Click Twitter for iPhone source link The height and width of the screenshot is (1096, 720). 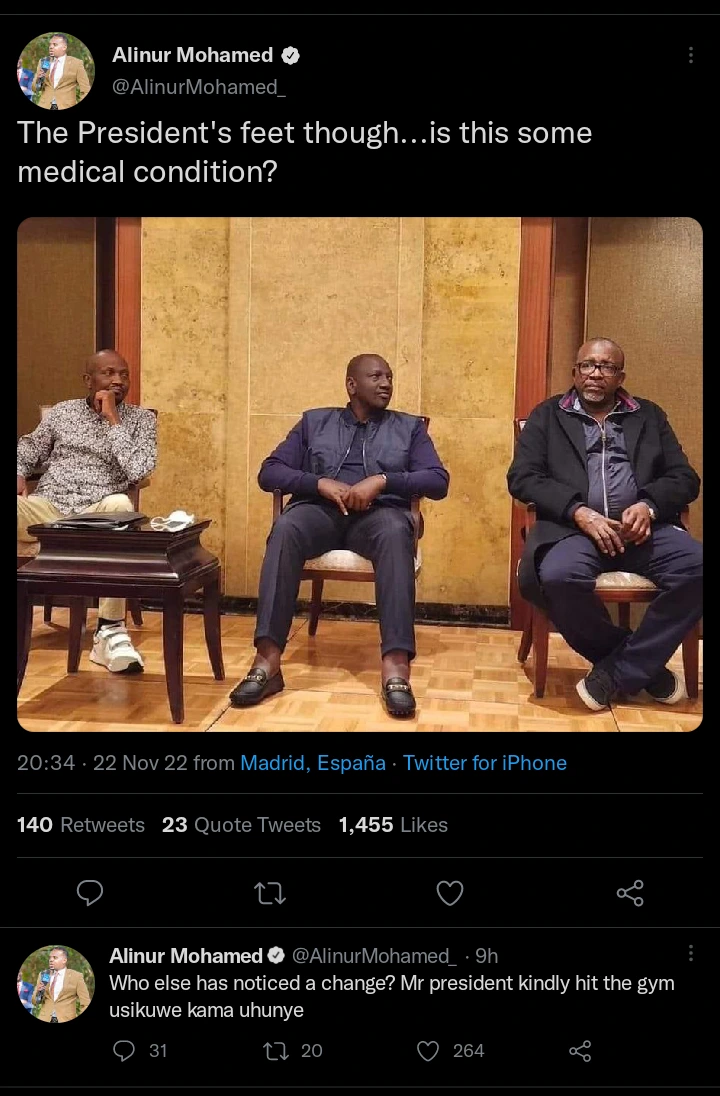click(x=485, y=763)
